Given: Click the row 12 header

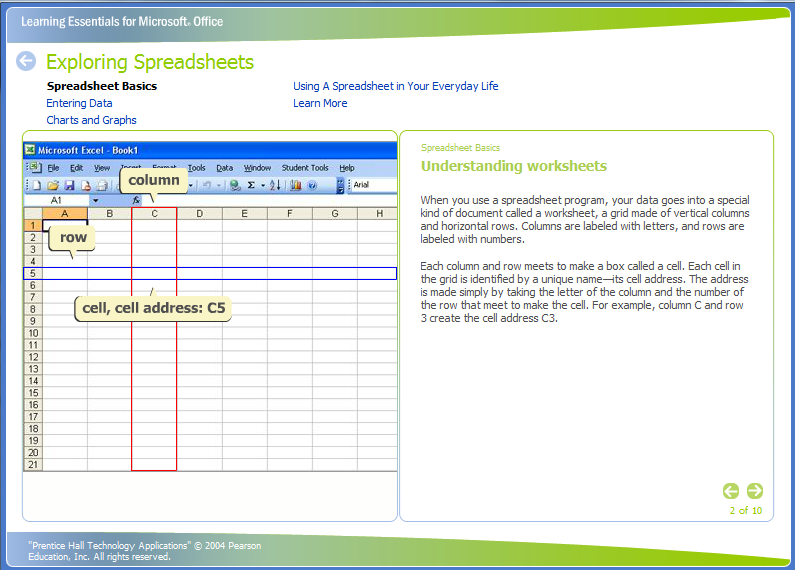Looking at the screenshot, I should 33,357.
